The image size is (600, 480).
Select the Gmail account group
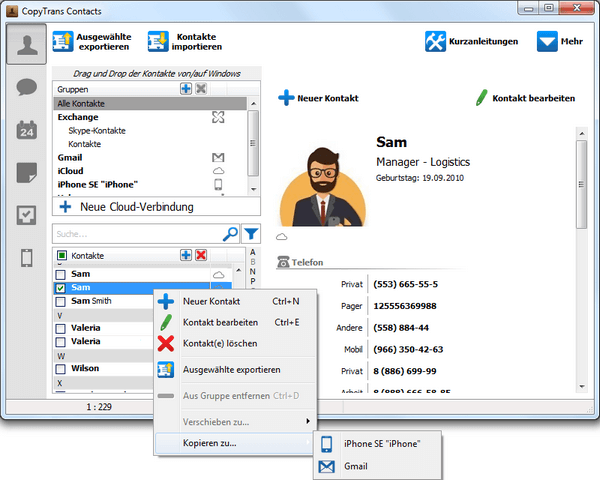pyautogui.click(x=70, y=157)
